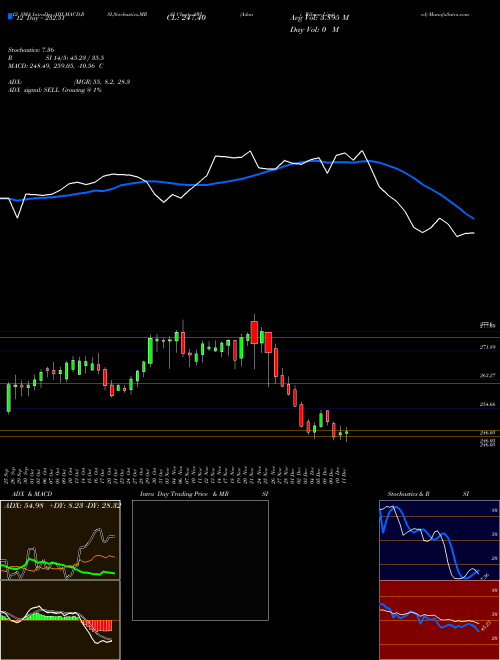Click the 254.66 price axis label

(x=487, y=404)
